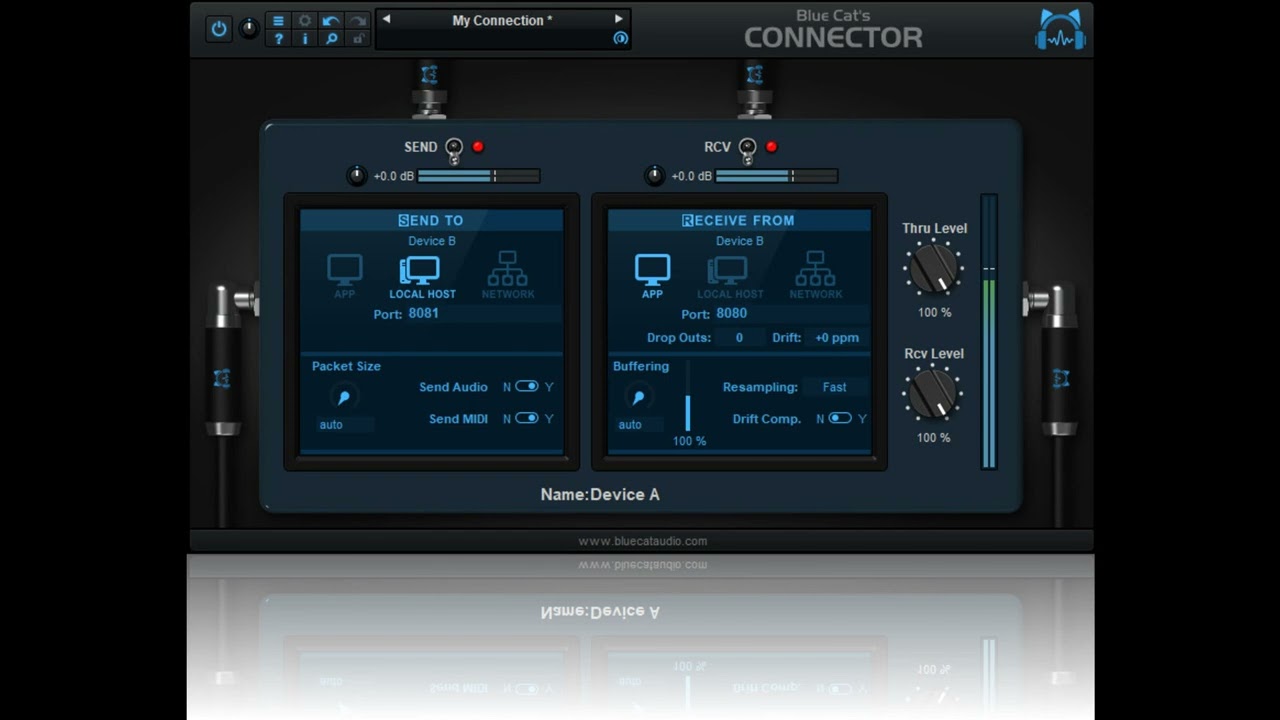The image size is (1280, 720).
Task: Open the main menu hamburger icon
Action: (278, 20)
